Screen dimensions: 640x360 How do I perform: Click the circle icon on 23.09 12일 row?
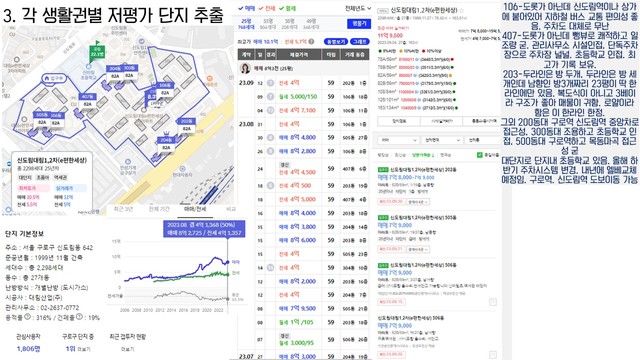click(271, 83)
